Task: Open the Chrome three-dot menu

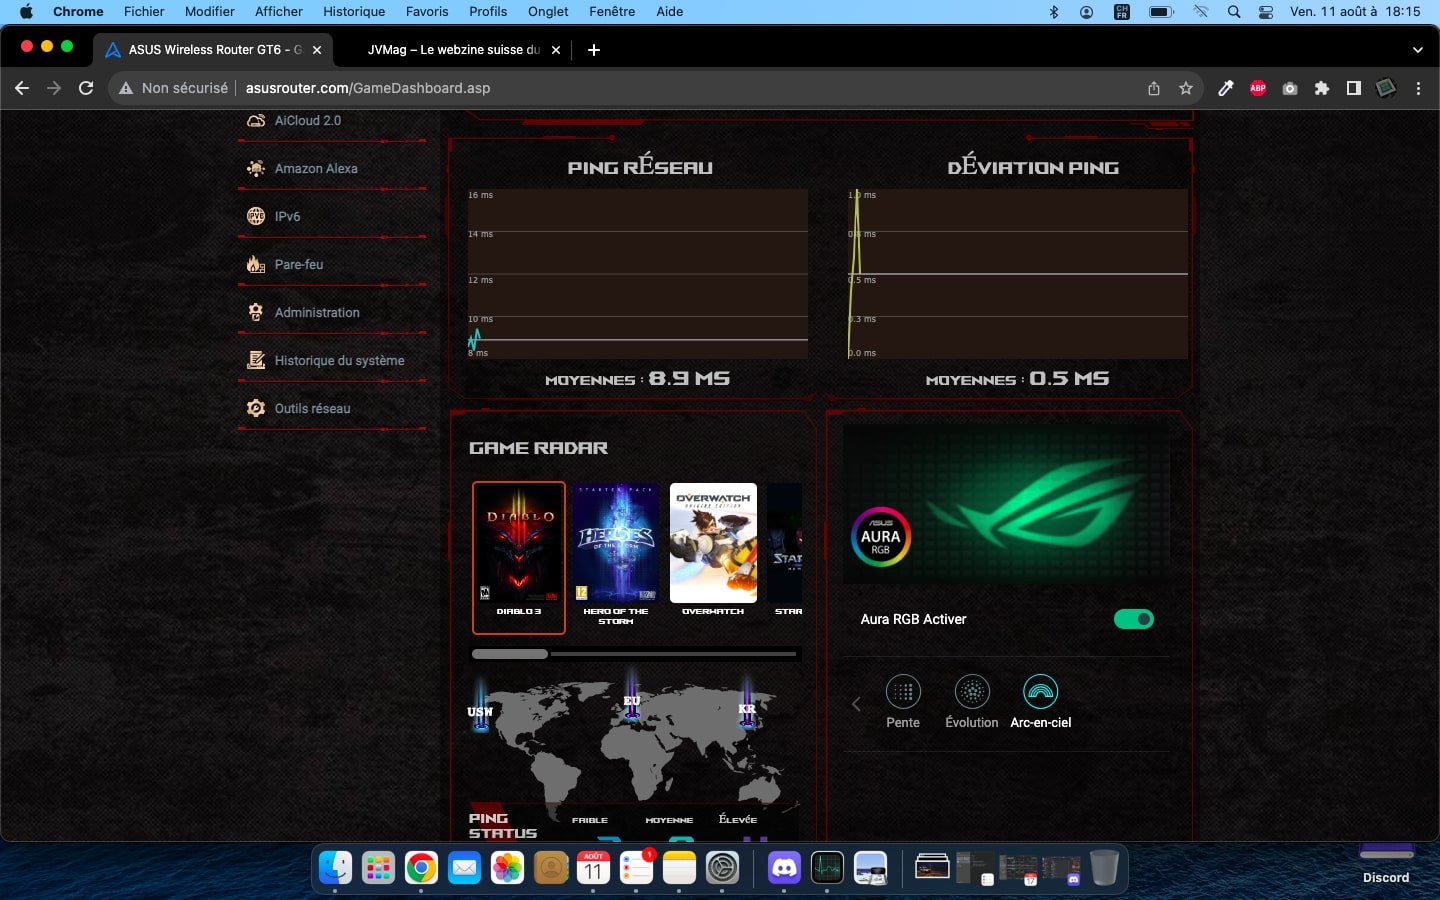Action: click(1418, 88)
